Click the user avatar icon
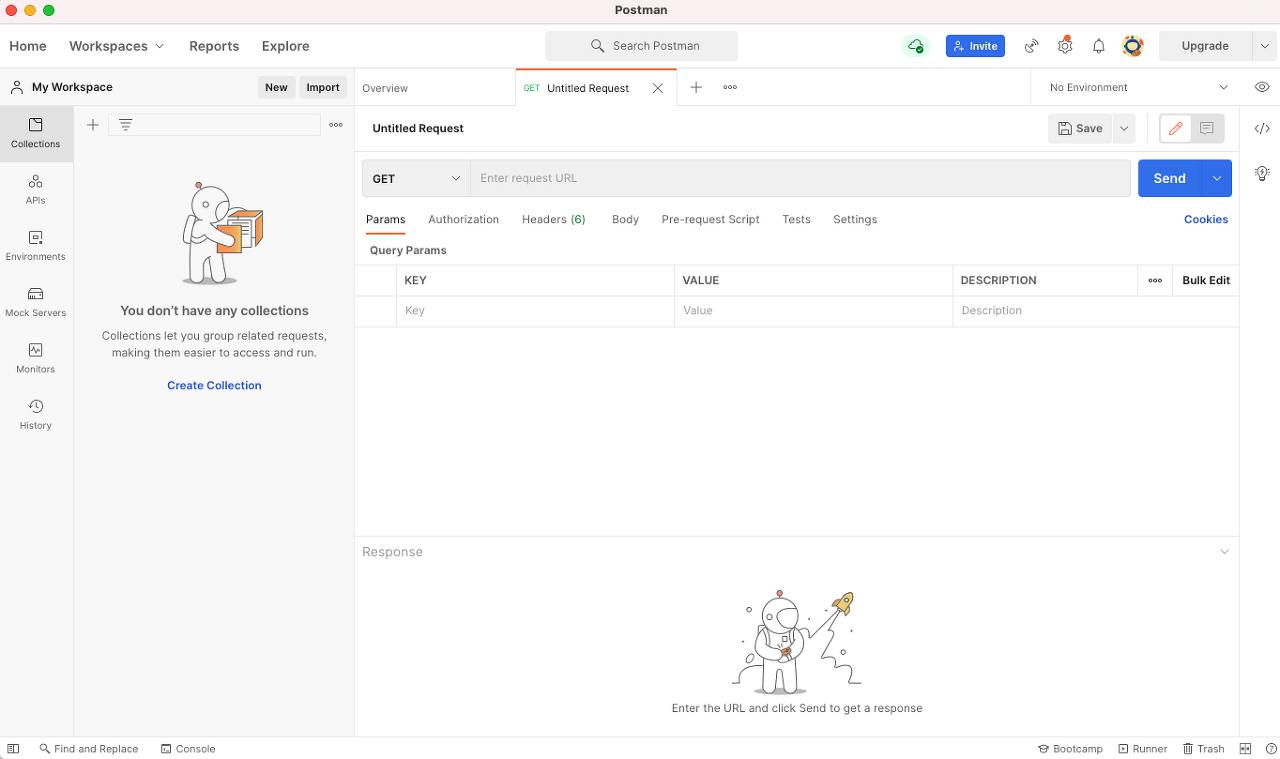 (x=1133, y=46)
